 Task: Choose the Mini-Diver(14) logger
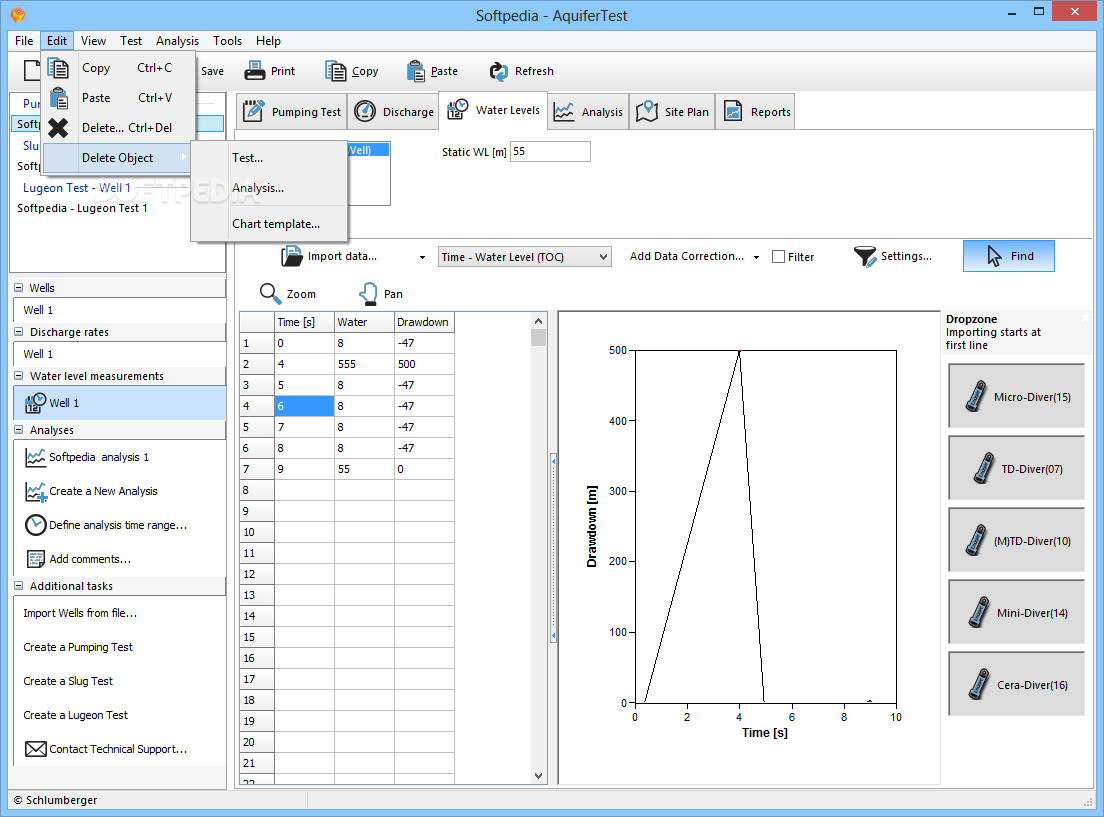coord(1017,612)
